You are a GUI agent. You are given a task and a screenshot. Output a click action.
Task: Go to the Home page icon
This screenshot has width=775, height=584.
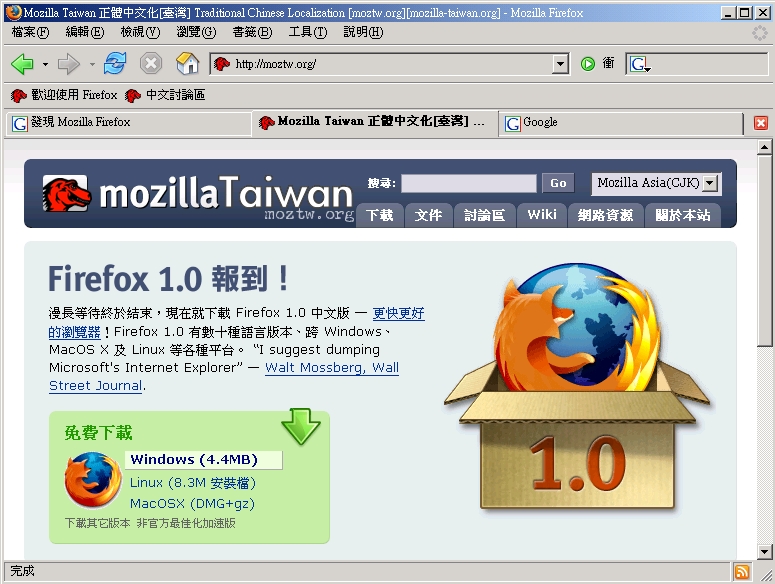pyautogui.click(x=187, y=63)
